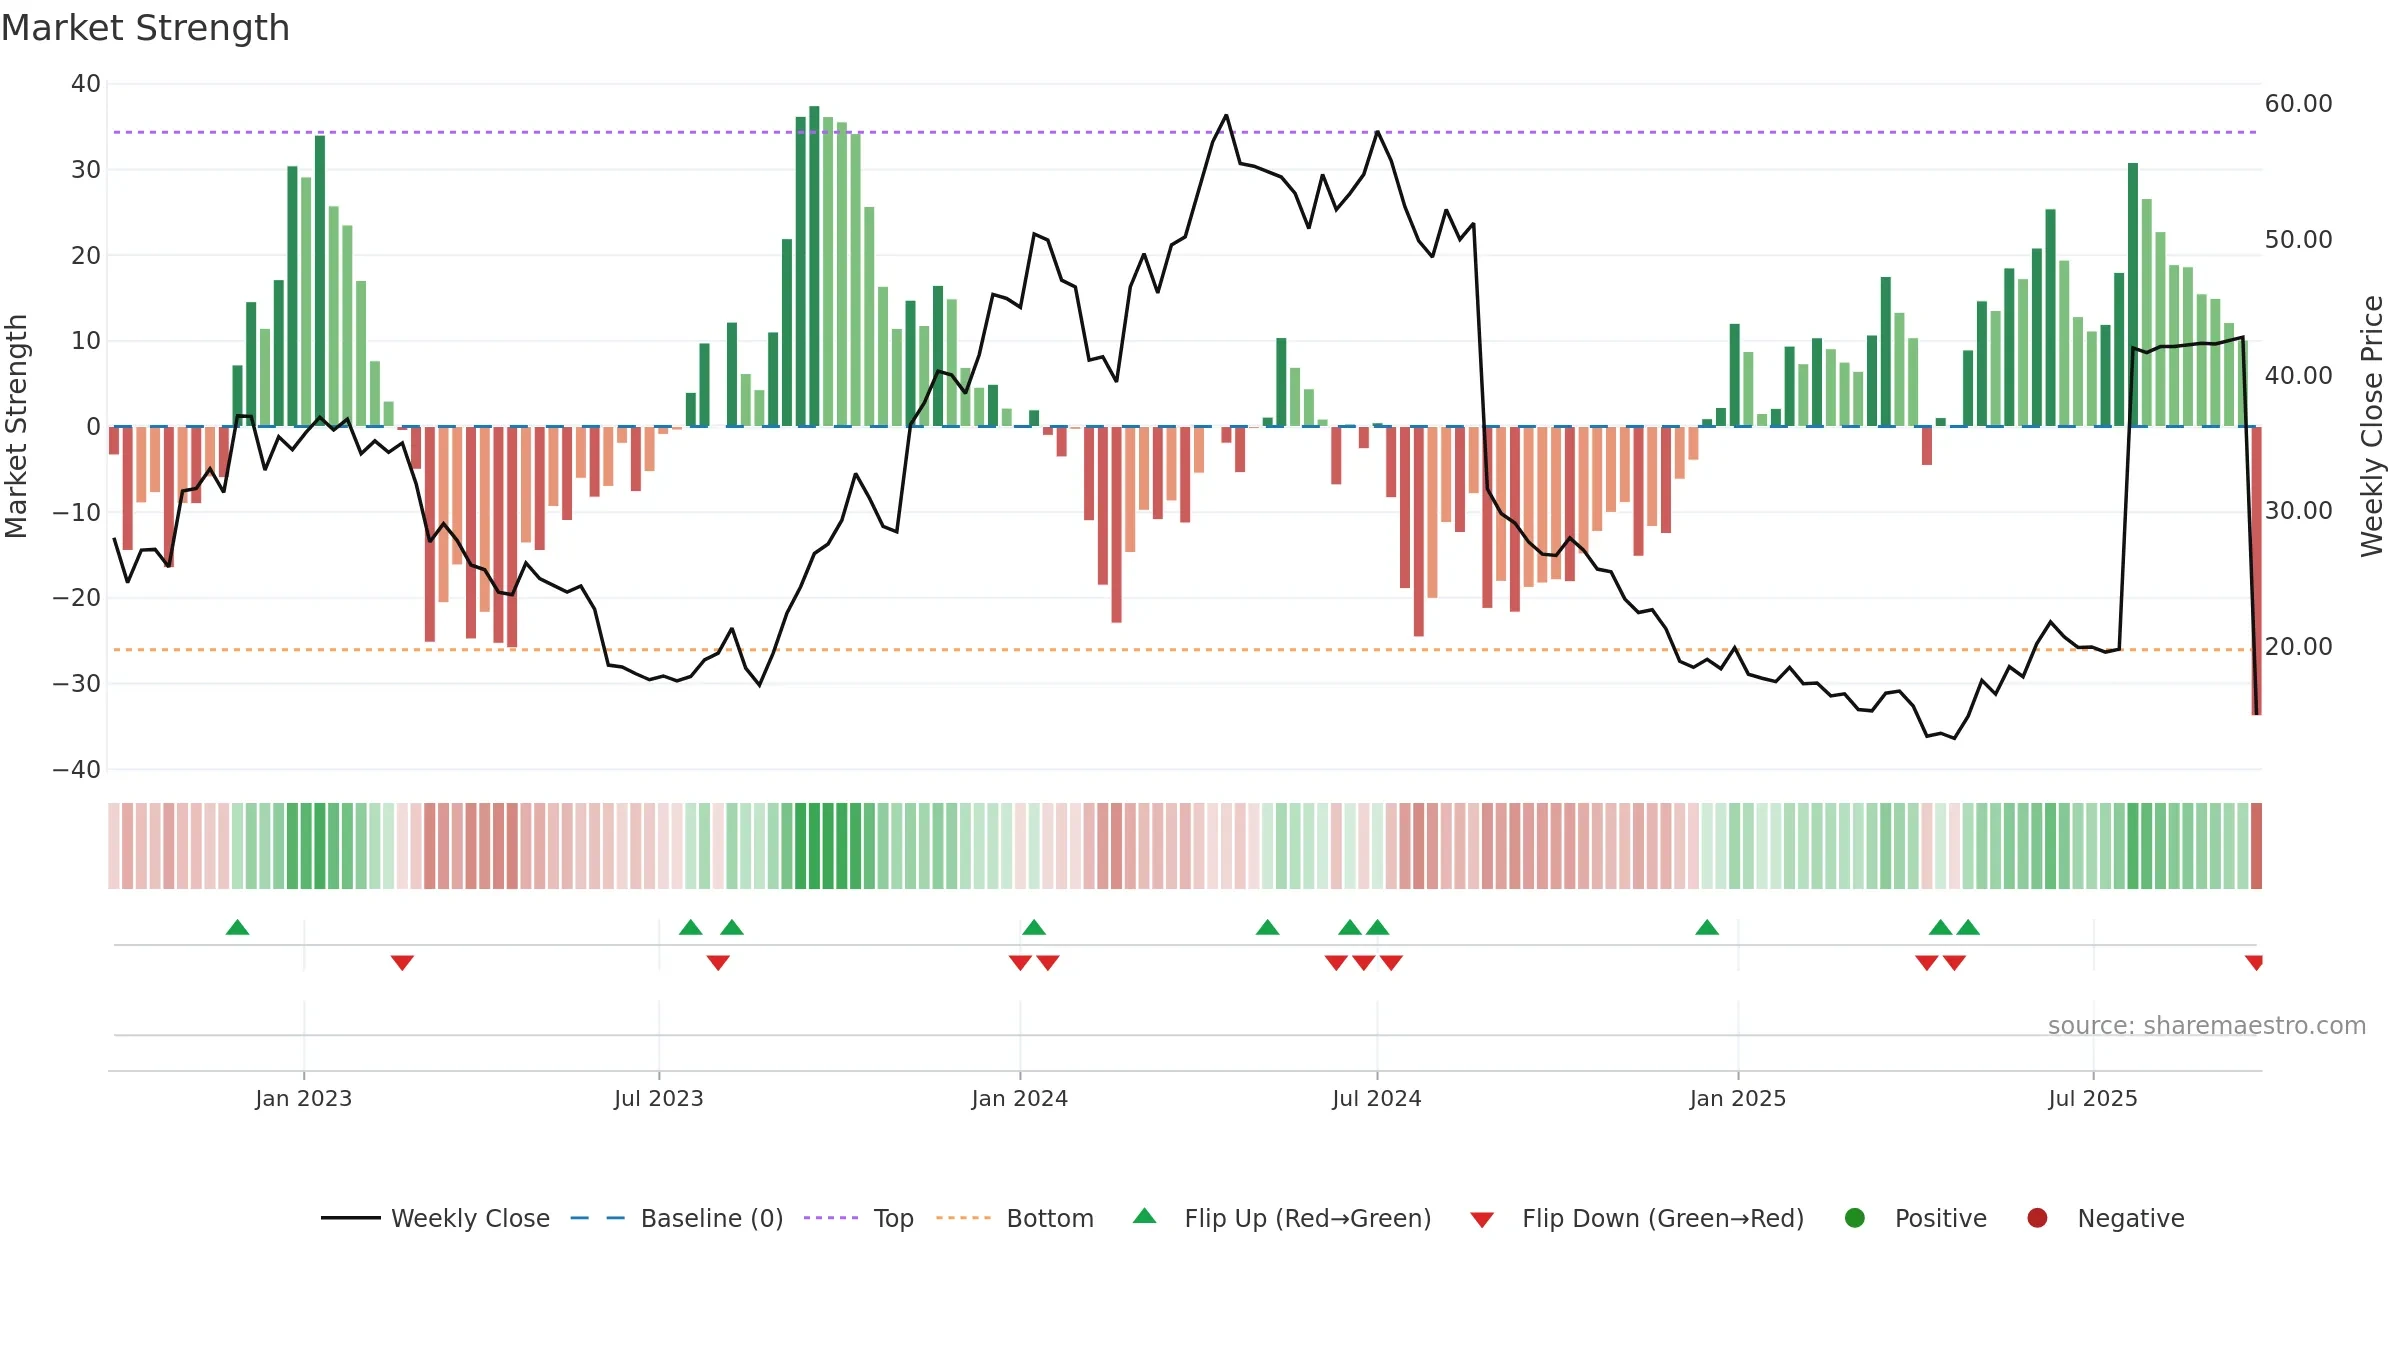
Task: Toggle the Top legend entry
Action: coord(859,1218)
